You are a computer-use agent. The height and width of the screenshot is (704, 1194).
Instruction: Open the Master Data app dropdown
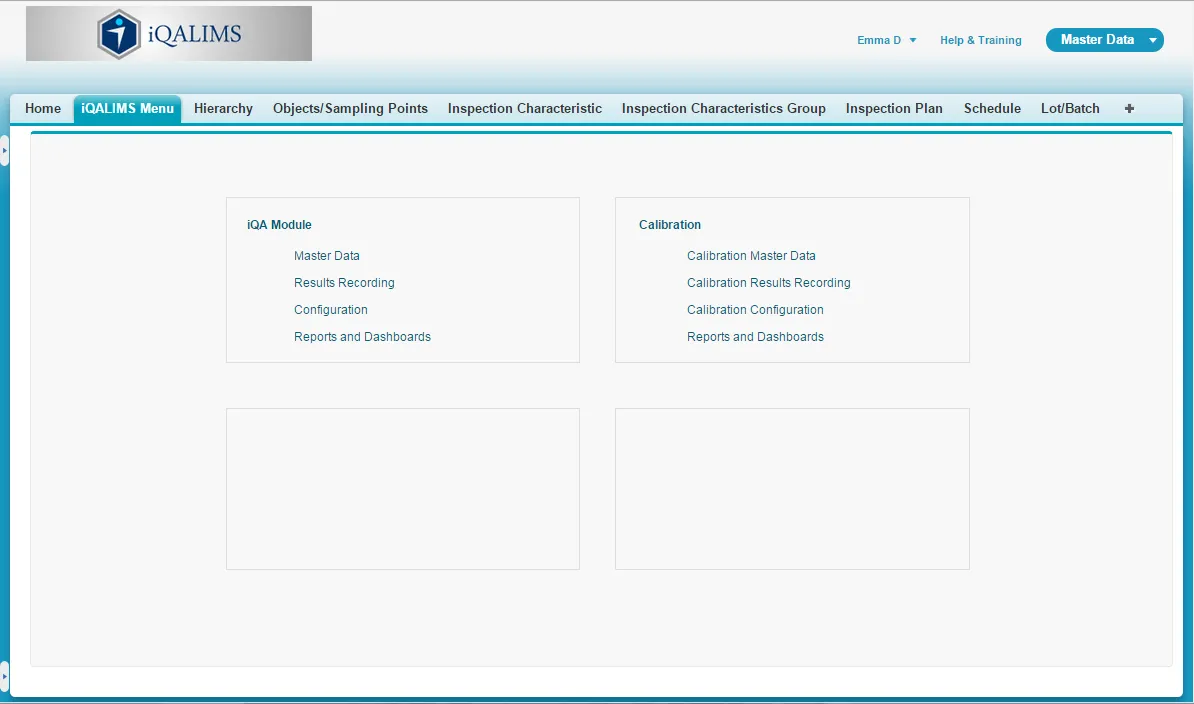pyautogui.click(x=1105, y=40)
